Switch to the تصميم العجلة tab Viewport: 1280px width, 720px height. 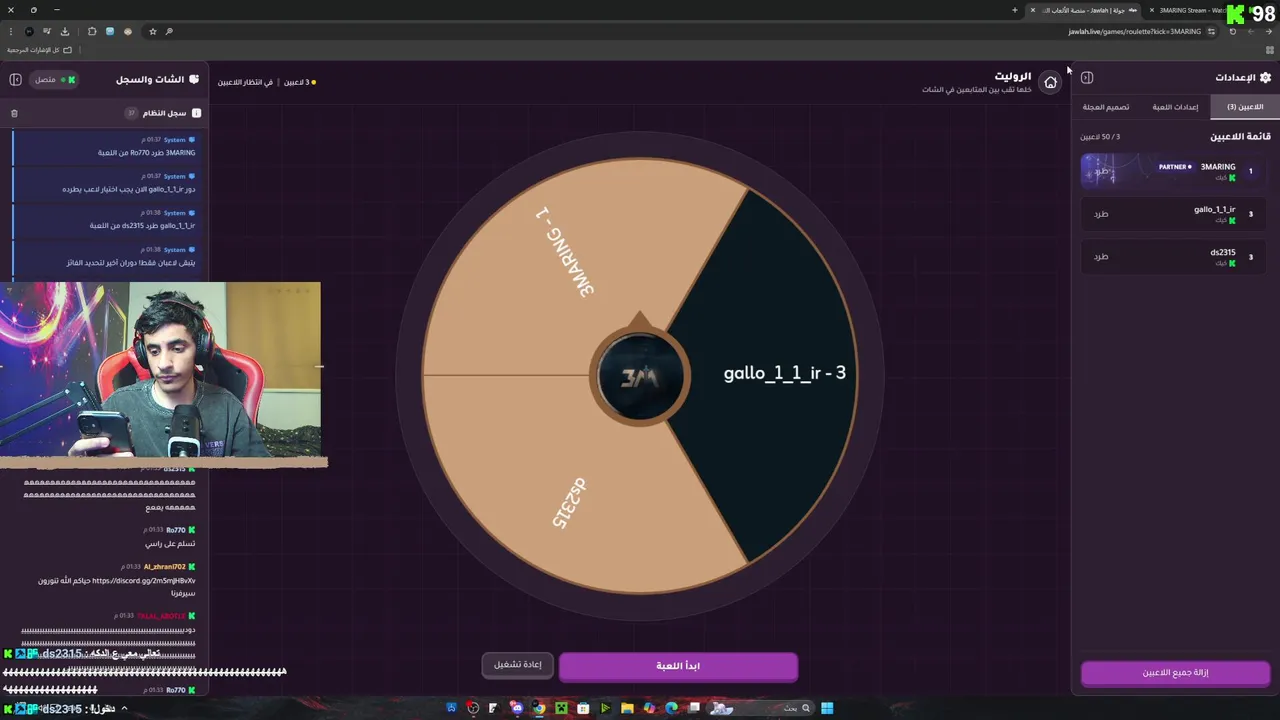click(1106, 107)
